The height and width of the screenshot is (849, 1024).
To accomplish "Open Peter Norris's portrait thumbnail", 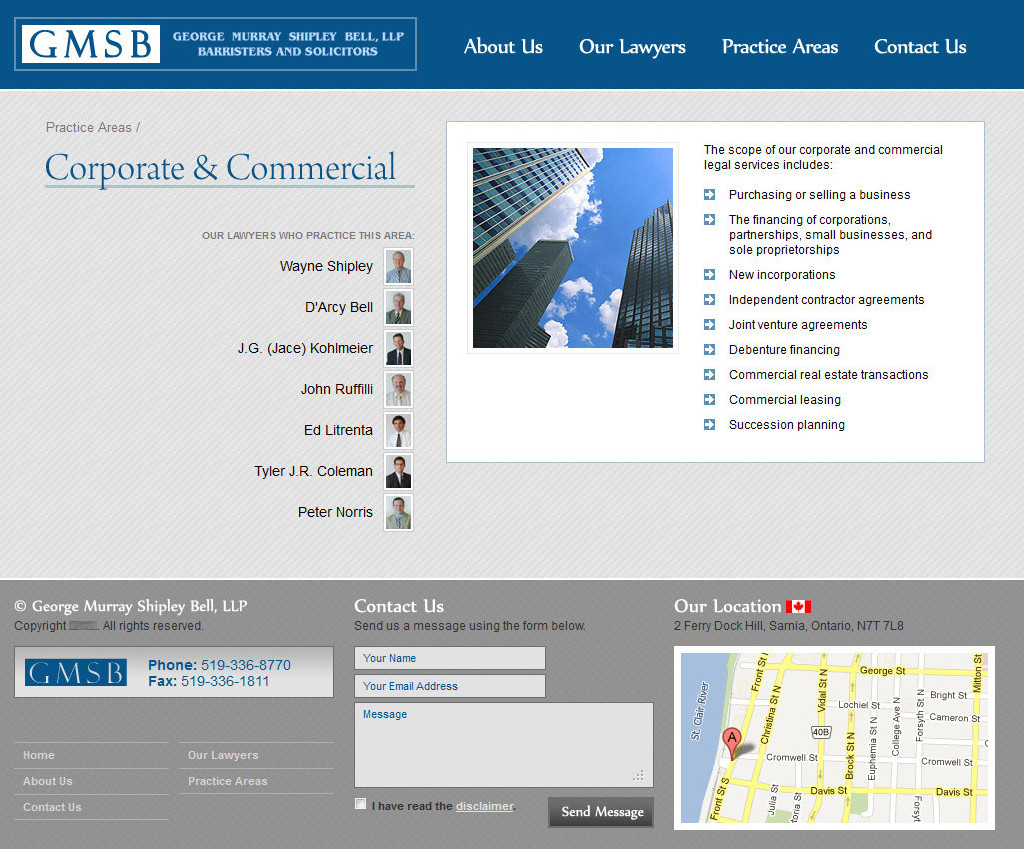I will (x=399, y=512).
